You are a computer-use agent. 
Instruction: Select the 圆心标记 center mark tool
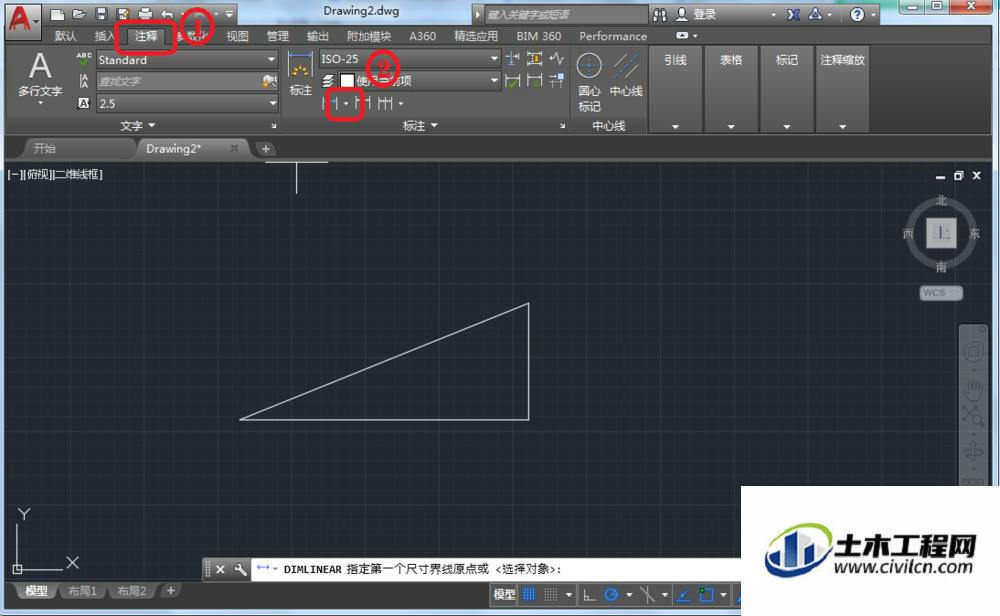point(589,82)
